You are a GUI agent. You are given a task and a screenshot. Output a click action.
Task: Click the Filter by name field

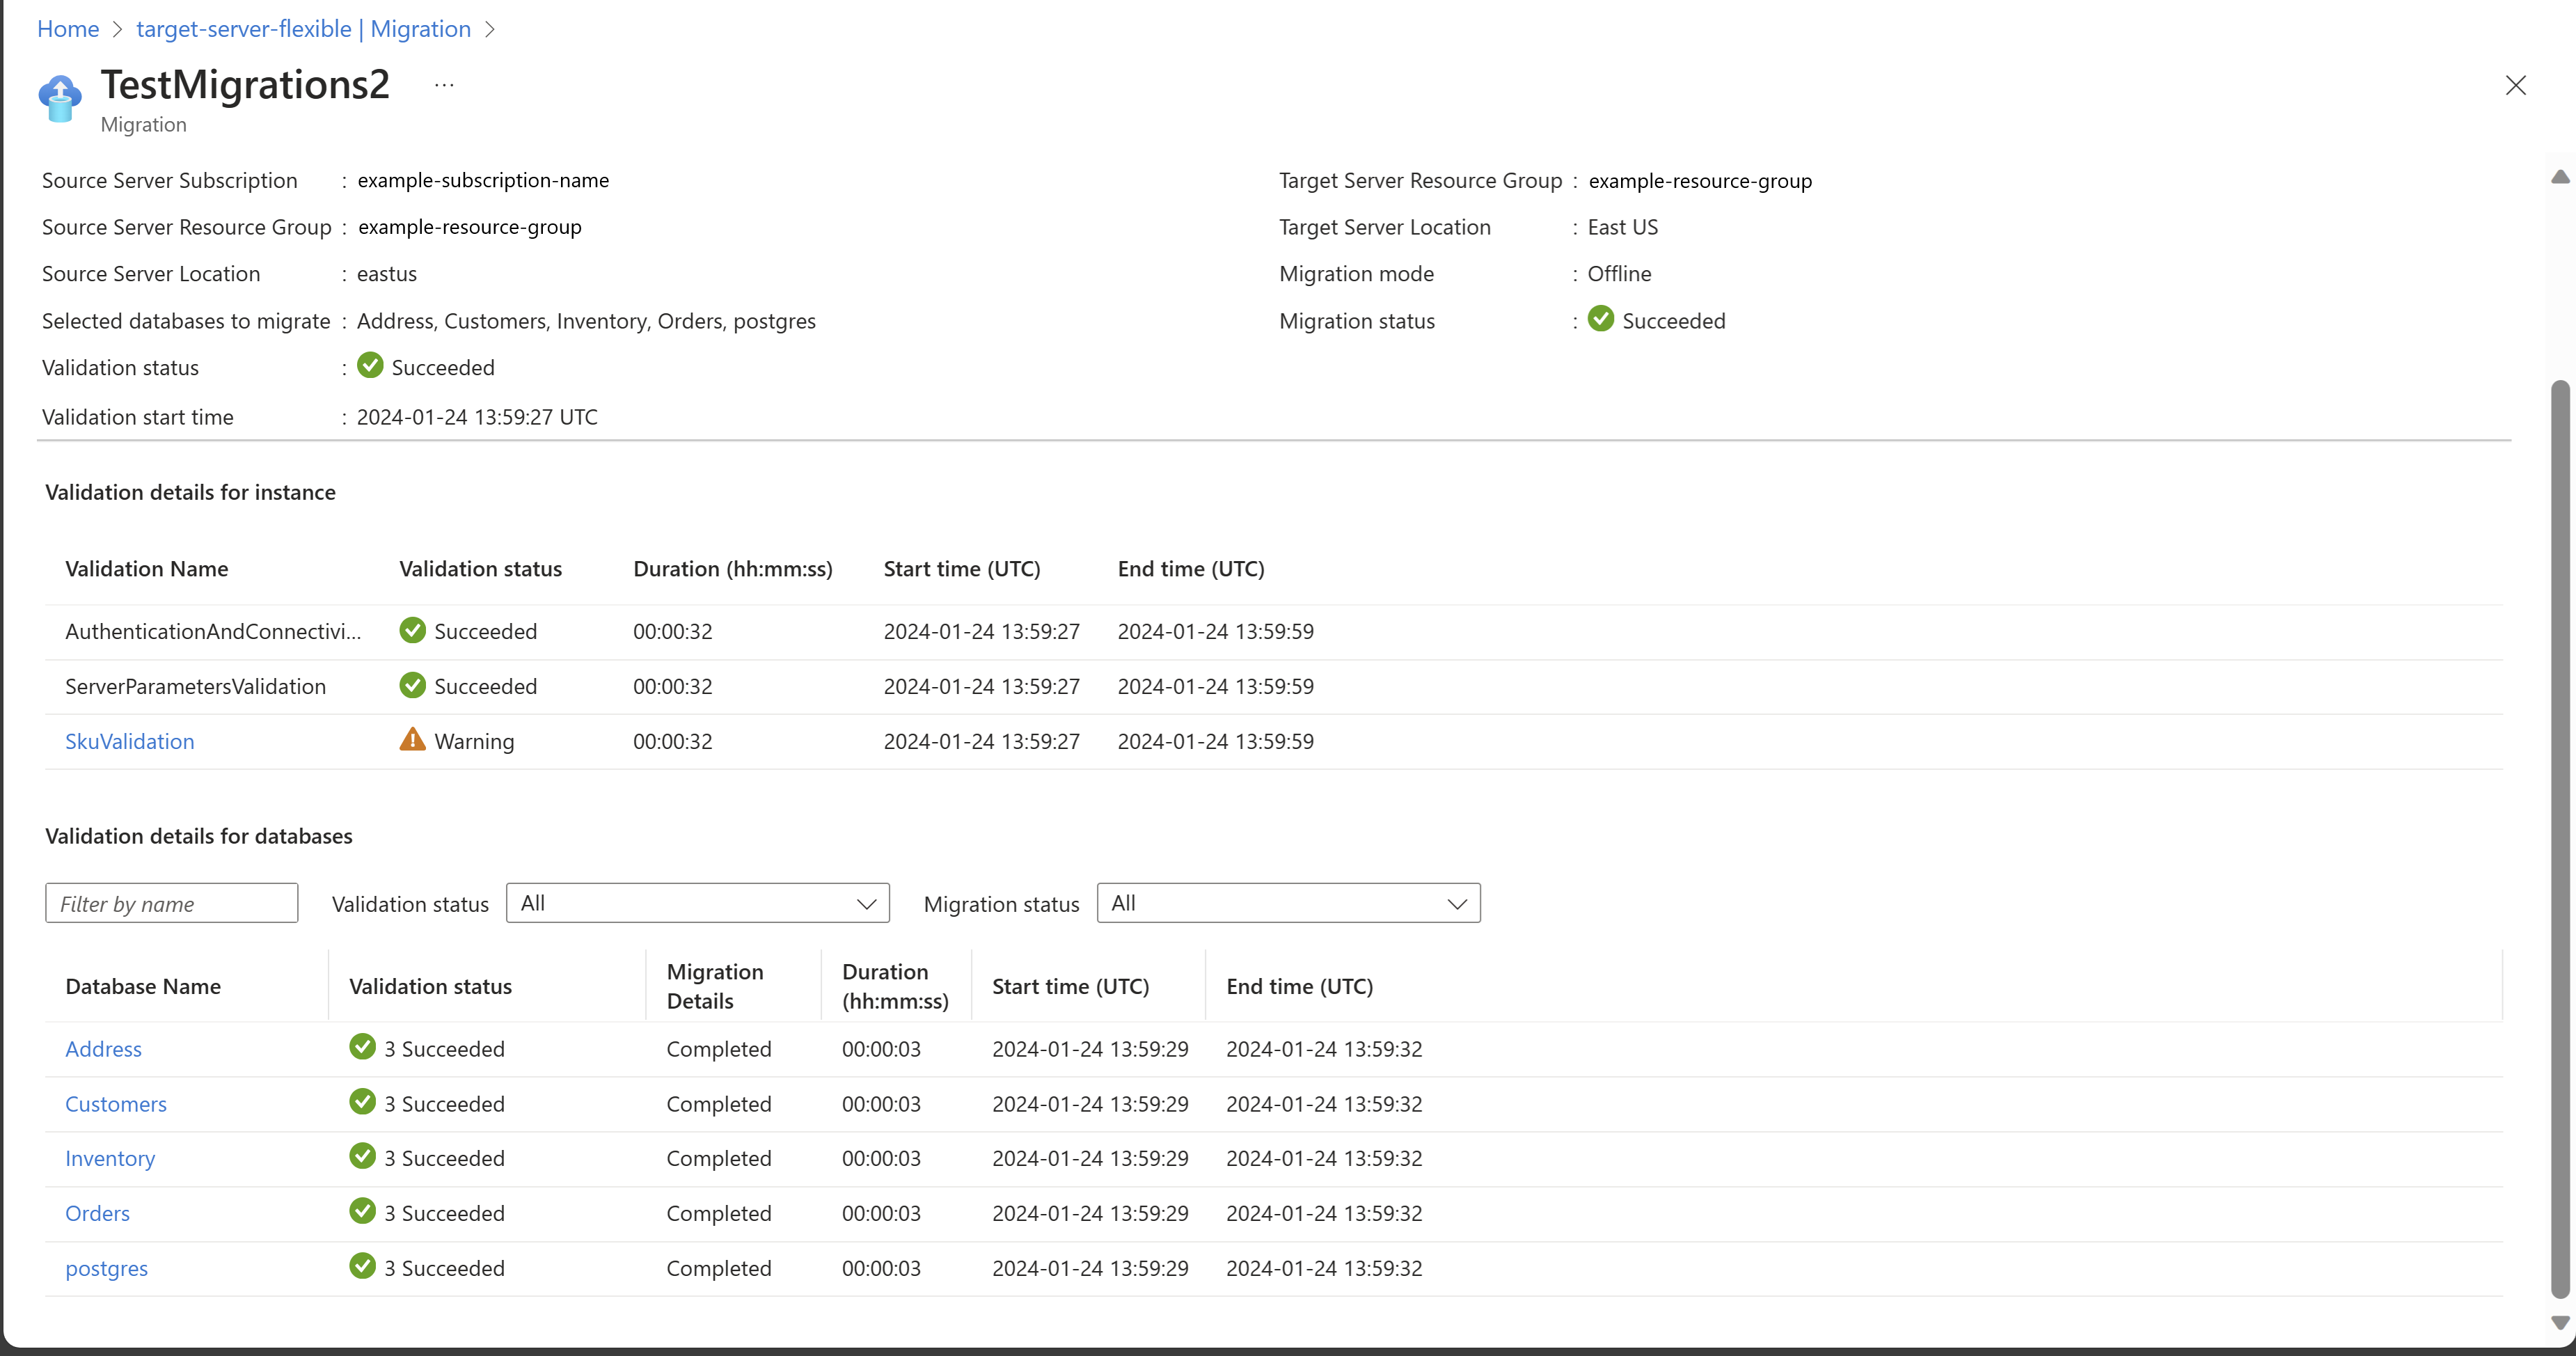click(171, 903)
